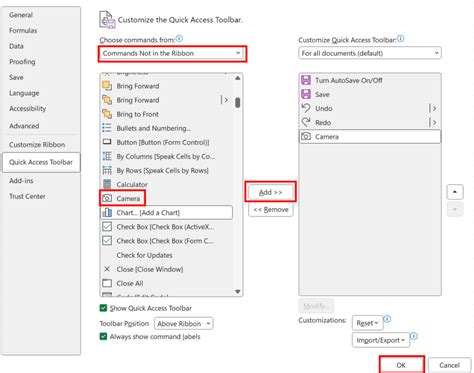Open the Reset dropdown
This screenshot has width=474, height=373.
click(x=368, y=323)
